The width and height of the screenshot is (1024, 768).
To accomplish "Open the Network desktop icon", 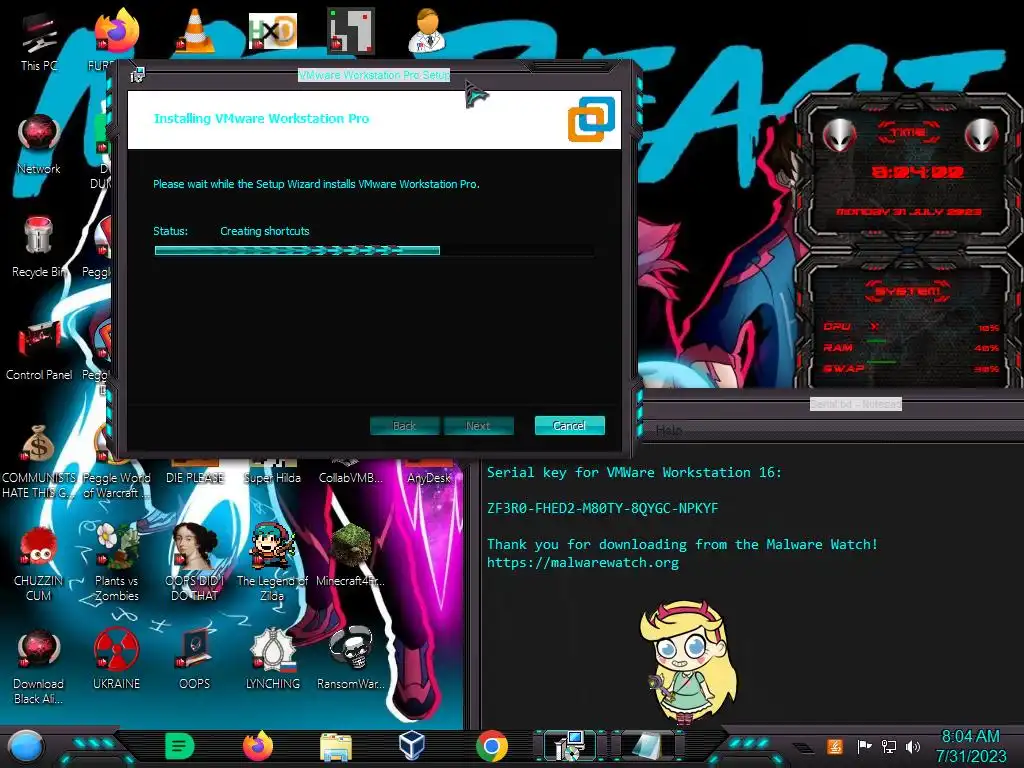I will [39, 144].
